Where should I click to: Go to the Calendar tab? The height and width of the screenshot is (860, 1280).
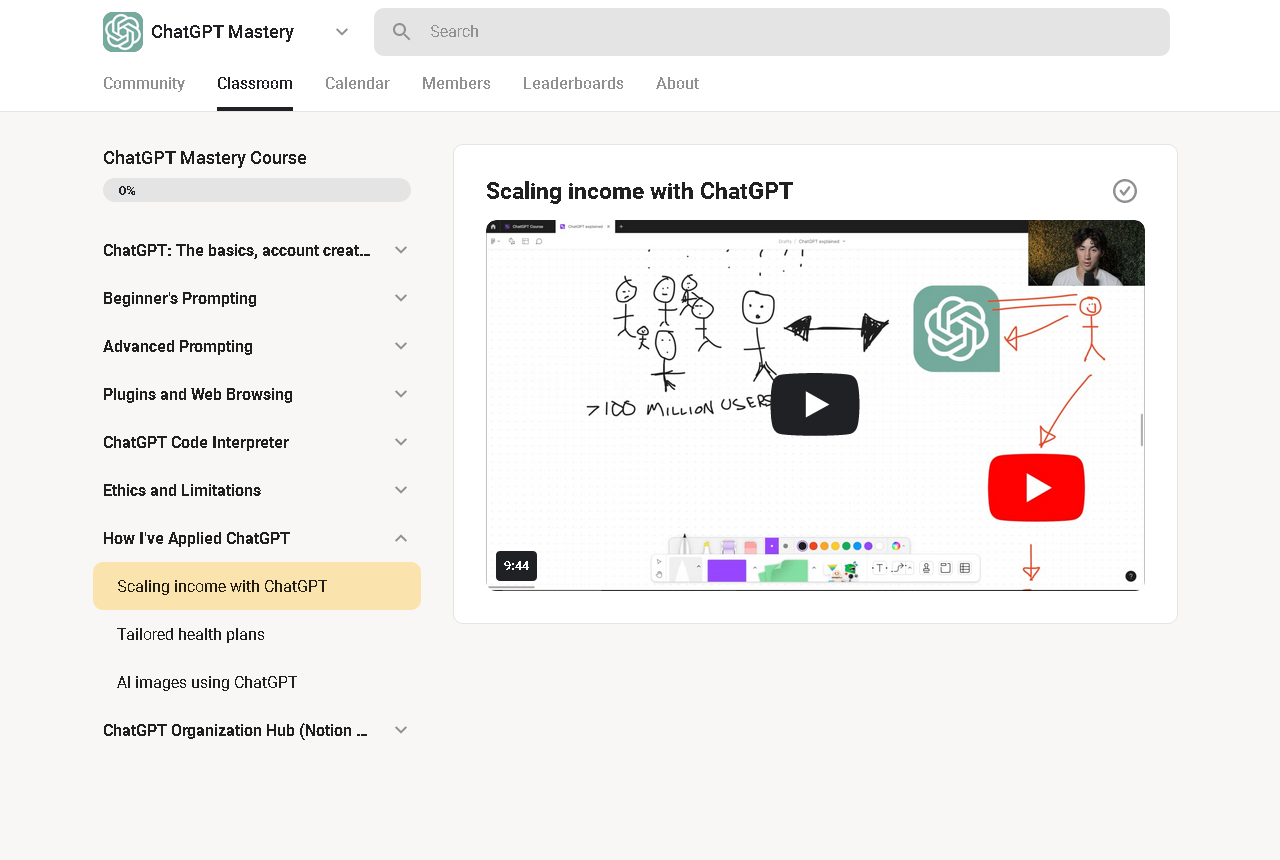(x=357, y=84)
